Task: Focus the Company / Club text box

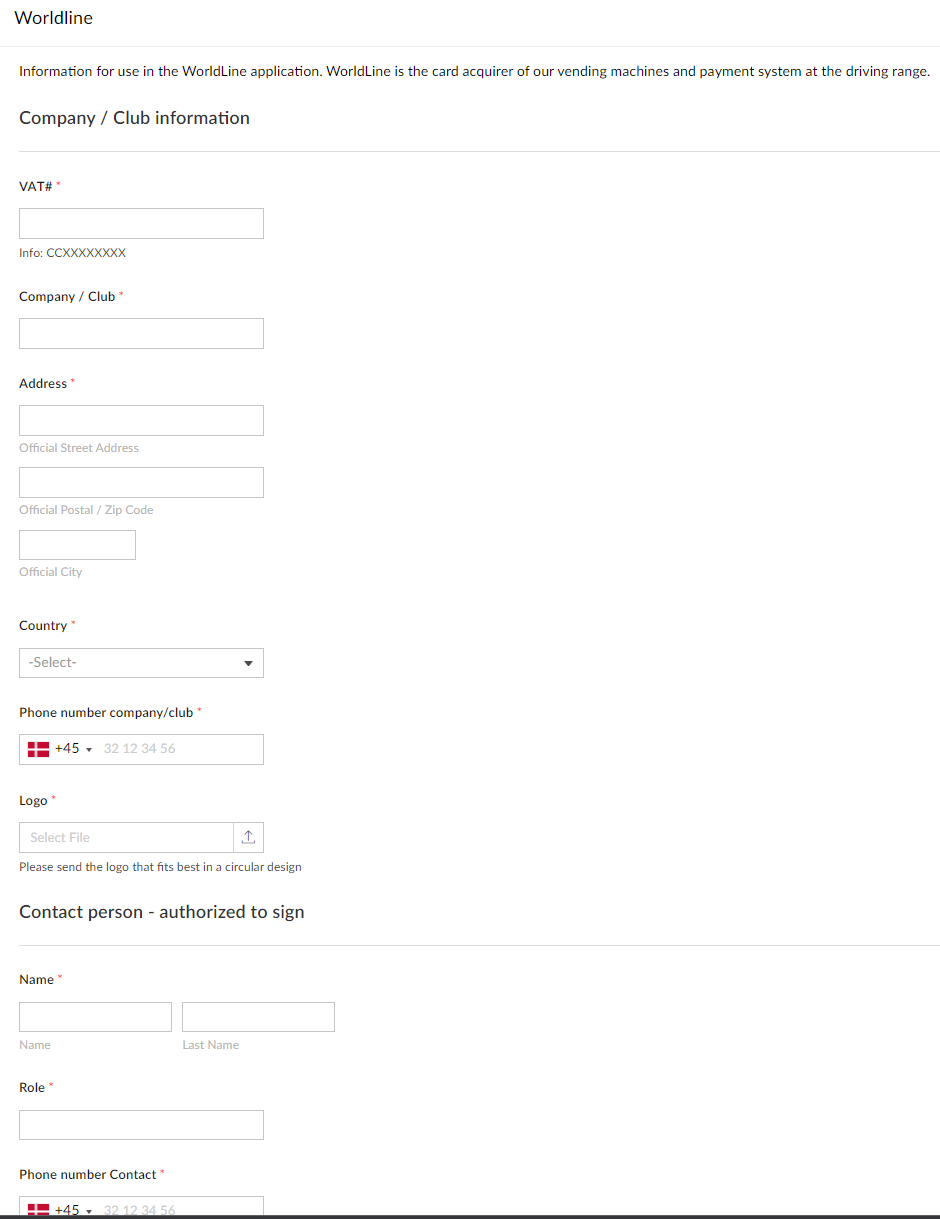Action: [x=141, y=334]
